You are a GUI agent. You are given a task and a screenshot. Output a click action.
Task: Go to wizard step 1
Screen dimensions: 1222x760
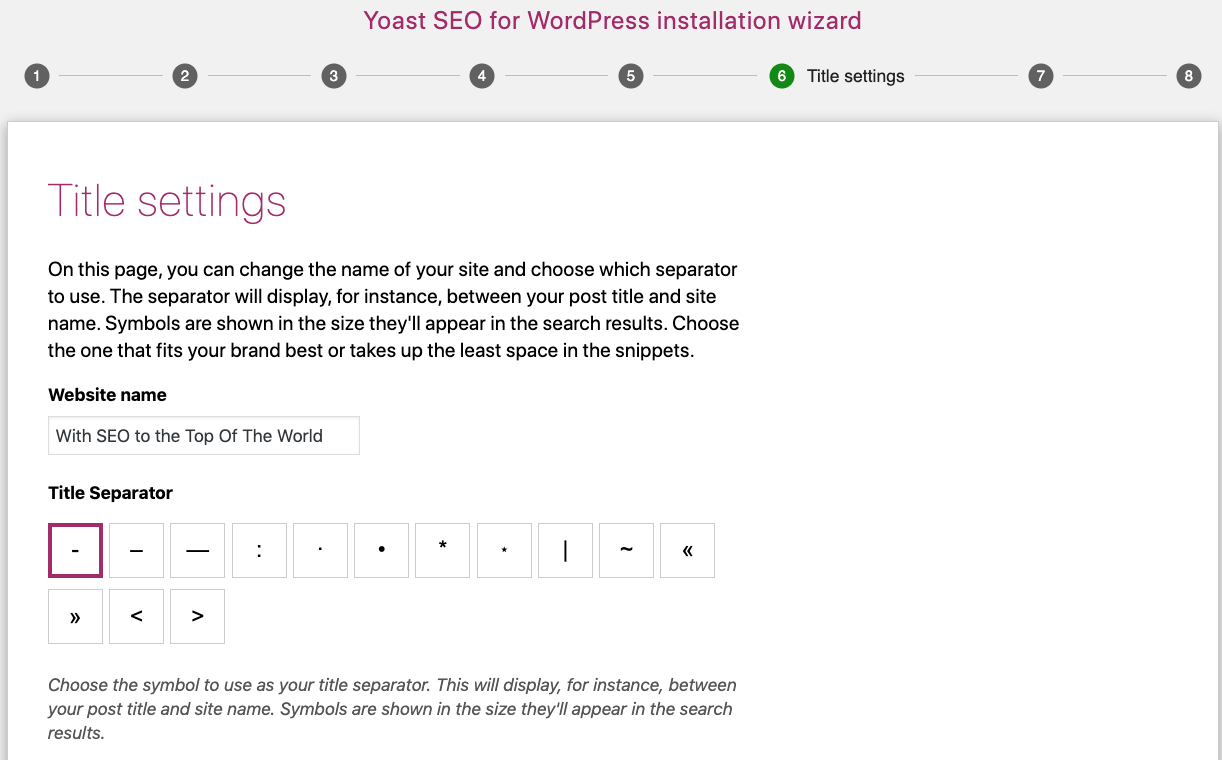tap(37, 76)
